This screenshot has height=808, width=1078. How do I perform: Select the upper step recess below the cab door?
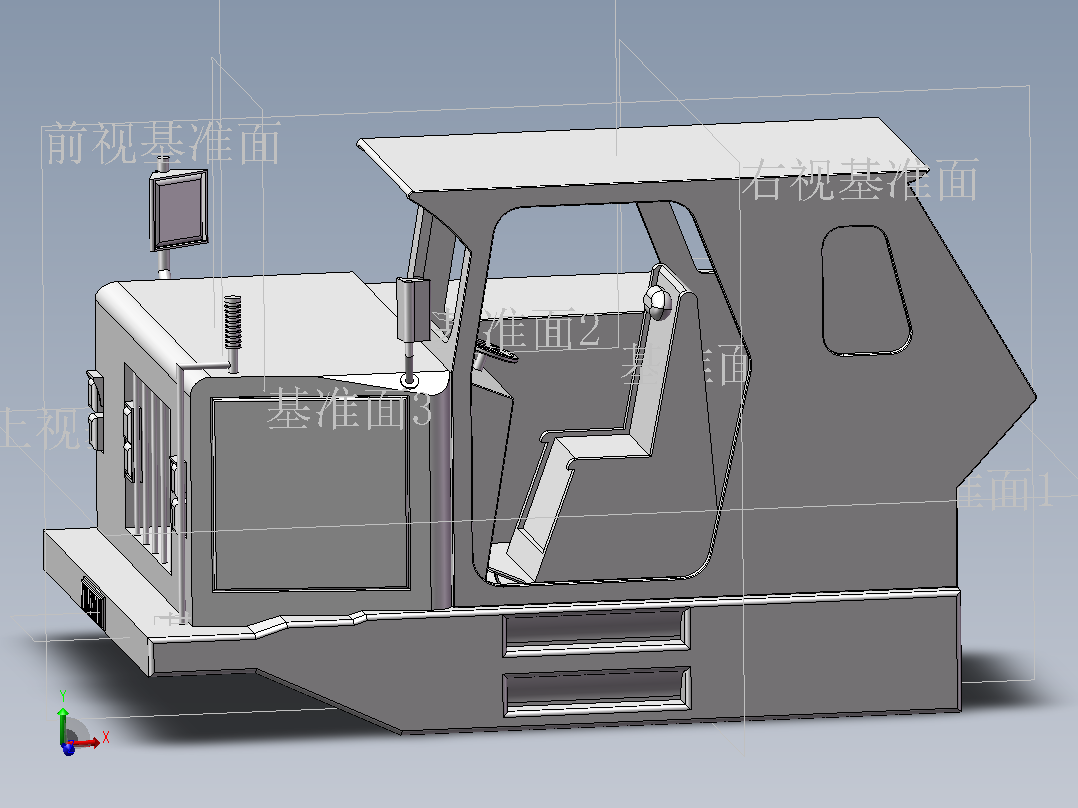595,631
